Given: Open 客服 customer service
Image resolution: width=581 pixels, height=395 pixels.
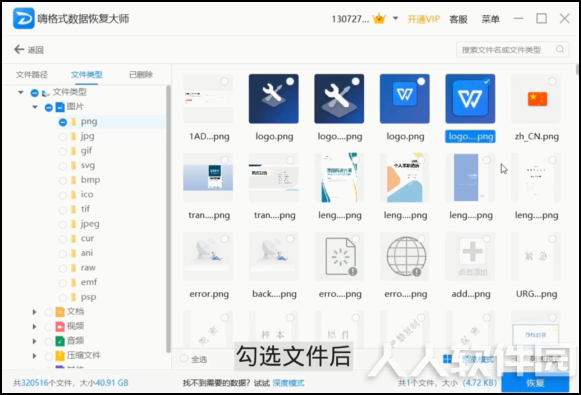Looking at the screenshot, I should pos(458,19).
